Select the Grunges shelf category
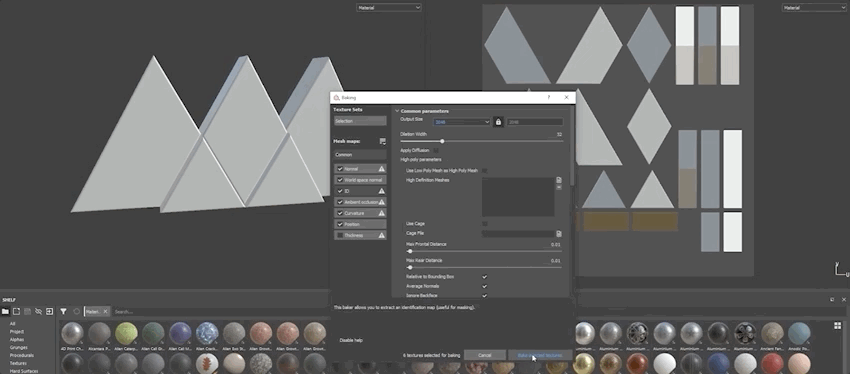This screenshot has width=850, height=374. [18, 347]
